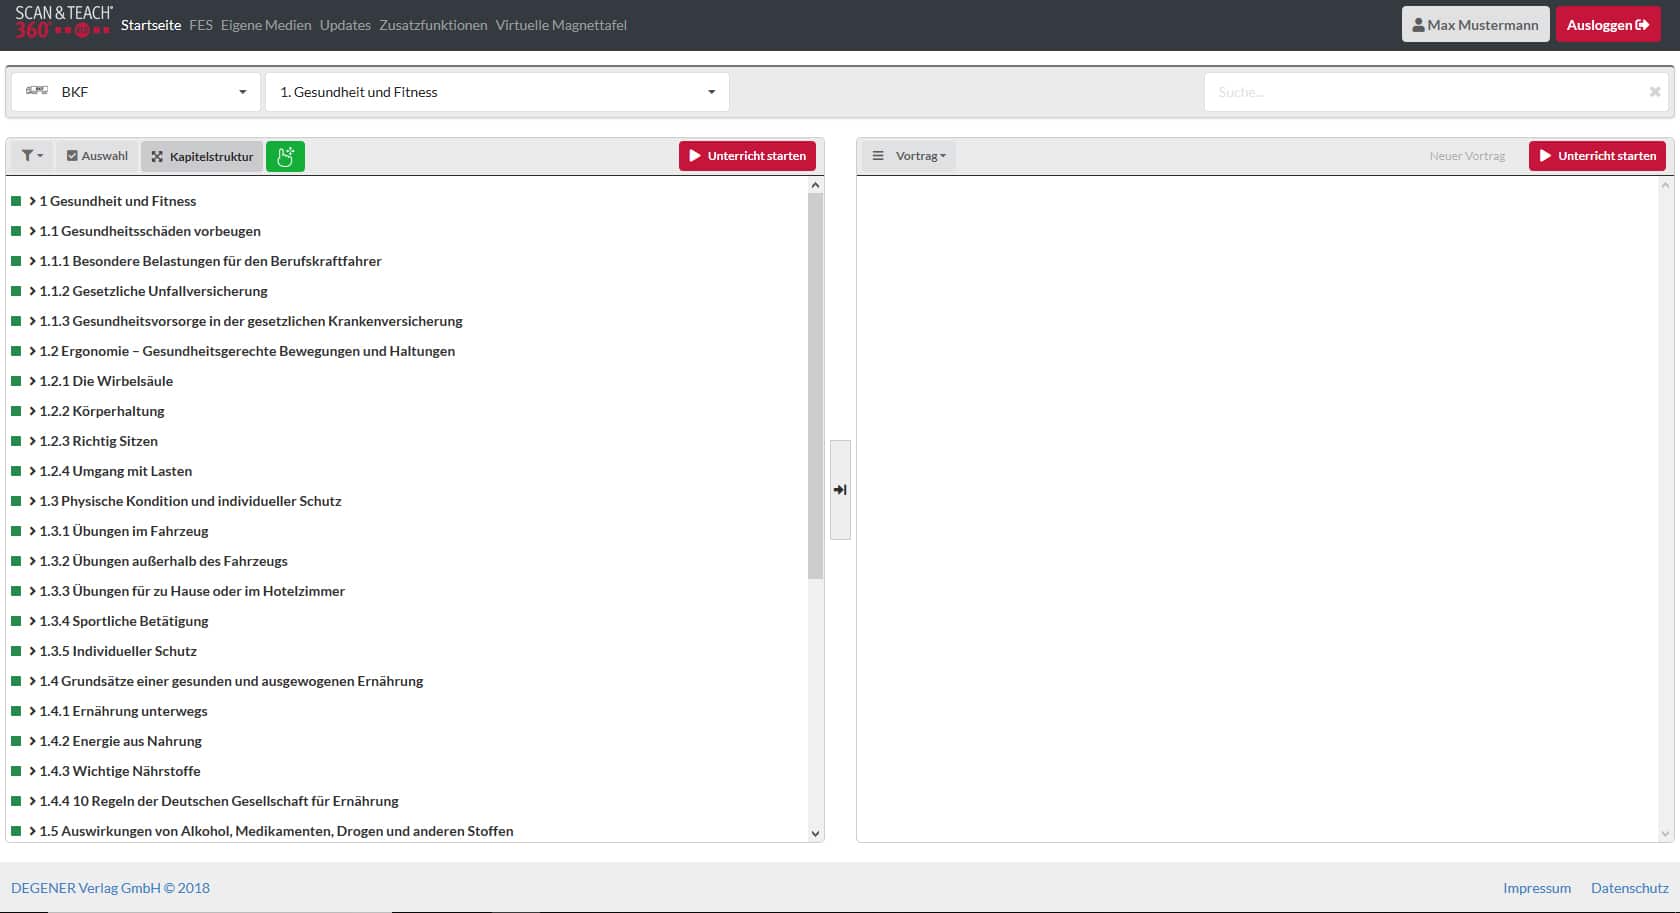Click the chapter list scrollbar thumb

(x=815, y=385)
